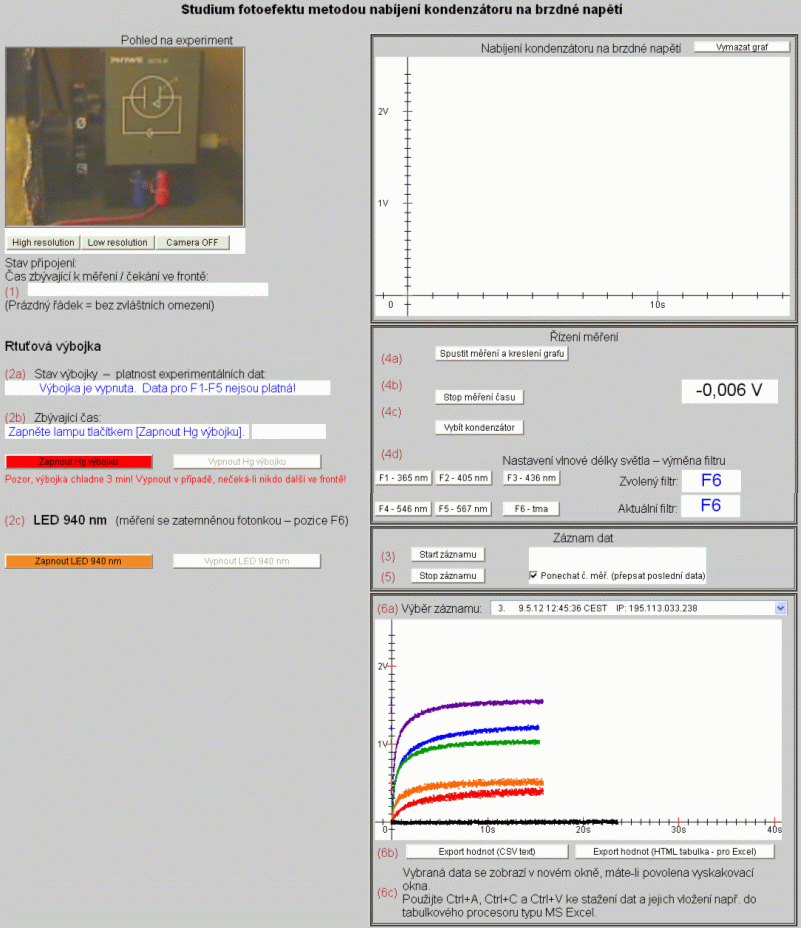Select Low resolution camera mode
This screenshot has height=928, width=801.
point(117,243)
